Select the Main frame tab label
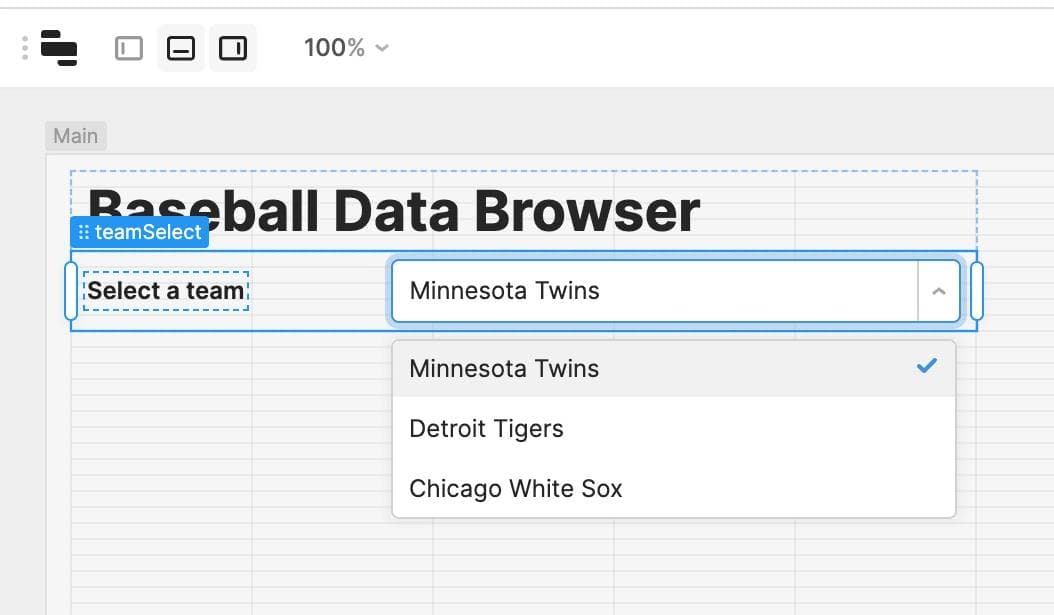This screenshot has height=615, width=1054. [x=76, y=135]
